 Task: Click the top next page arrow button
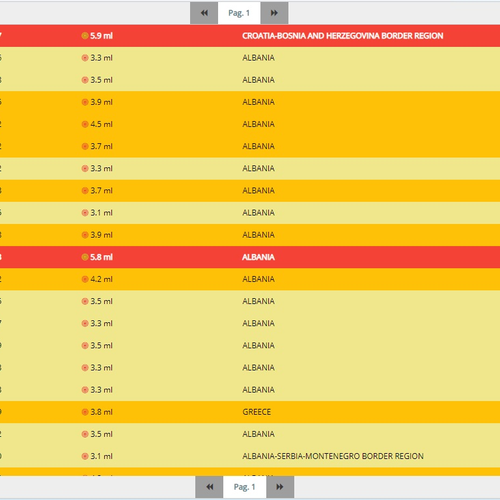coord(274,13)
